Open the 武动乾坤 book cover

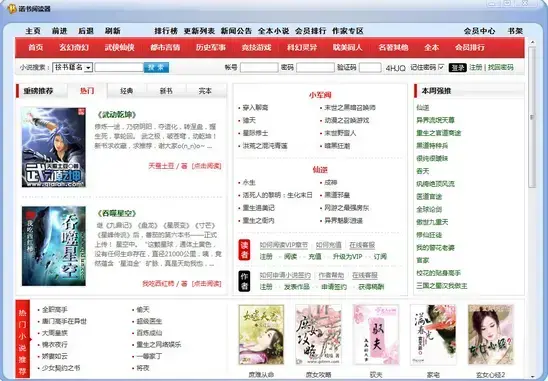(x=54, y=147)
